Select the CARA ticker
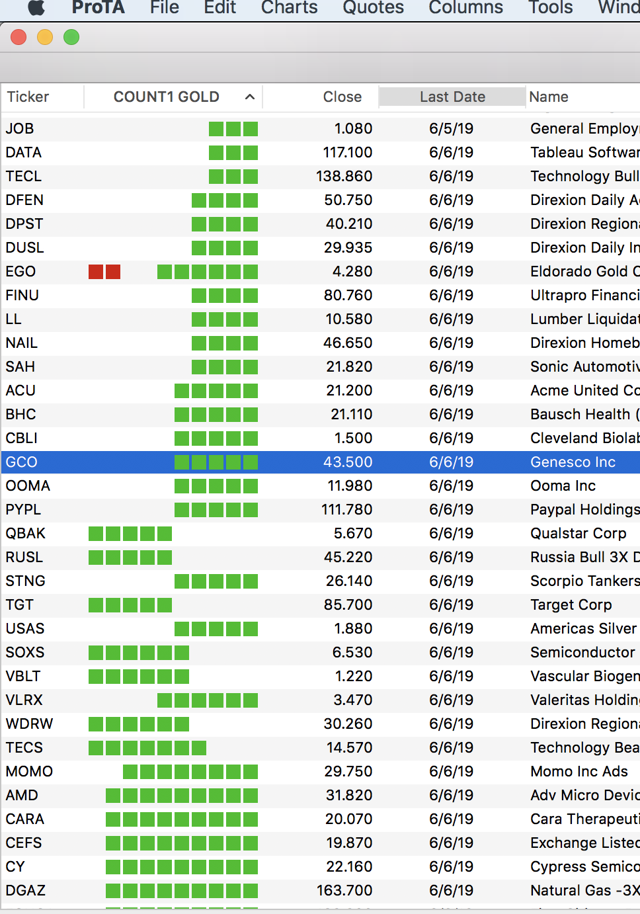The height and width of the screenshot is (914, 640). tap(24, 819)
